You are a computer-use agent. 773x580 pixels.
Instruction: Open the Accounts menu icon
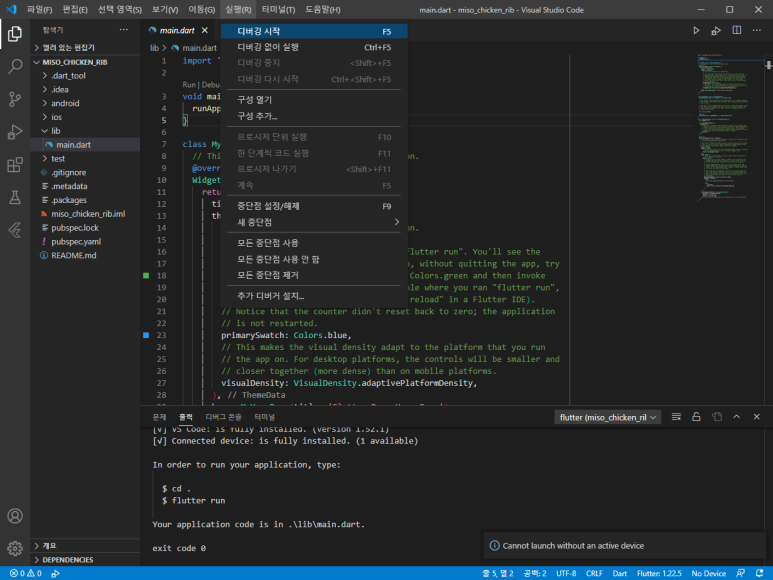click(15, 516)
